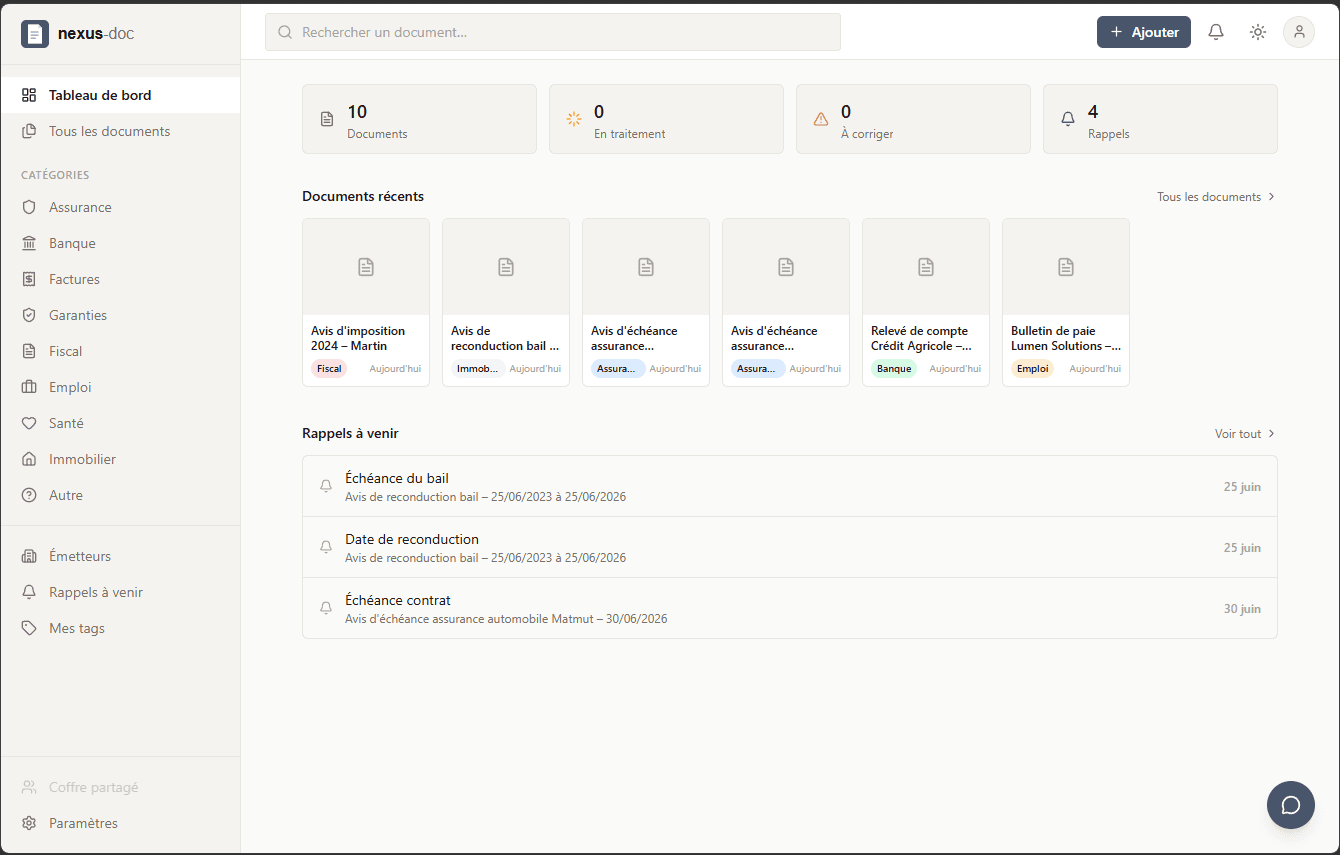
Task: Click the Emploi tag on Bulletin de paie card
Action: (1032, 369)
